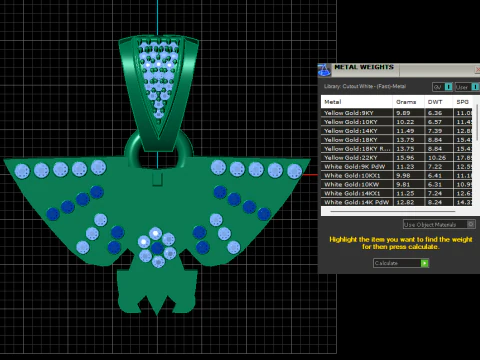Close the Metal Weights panel
Screen dimensions: 480x360
tap(477, 70)
